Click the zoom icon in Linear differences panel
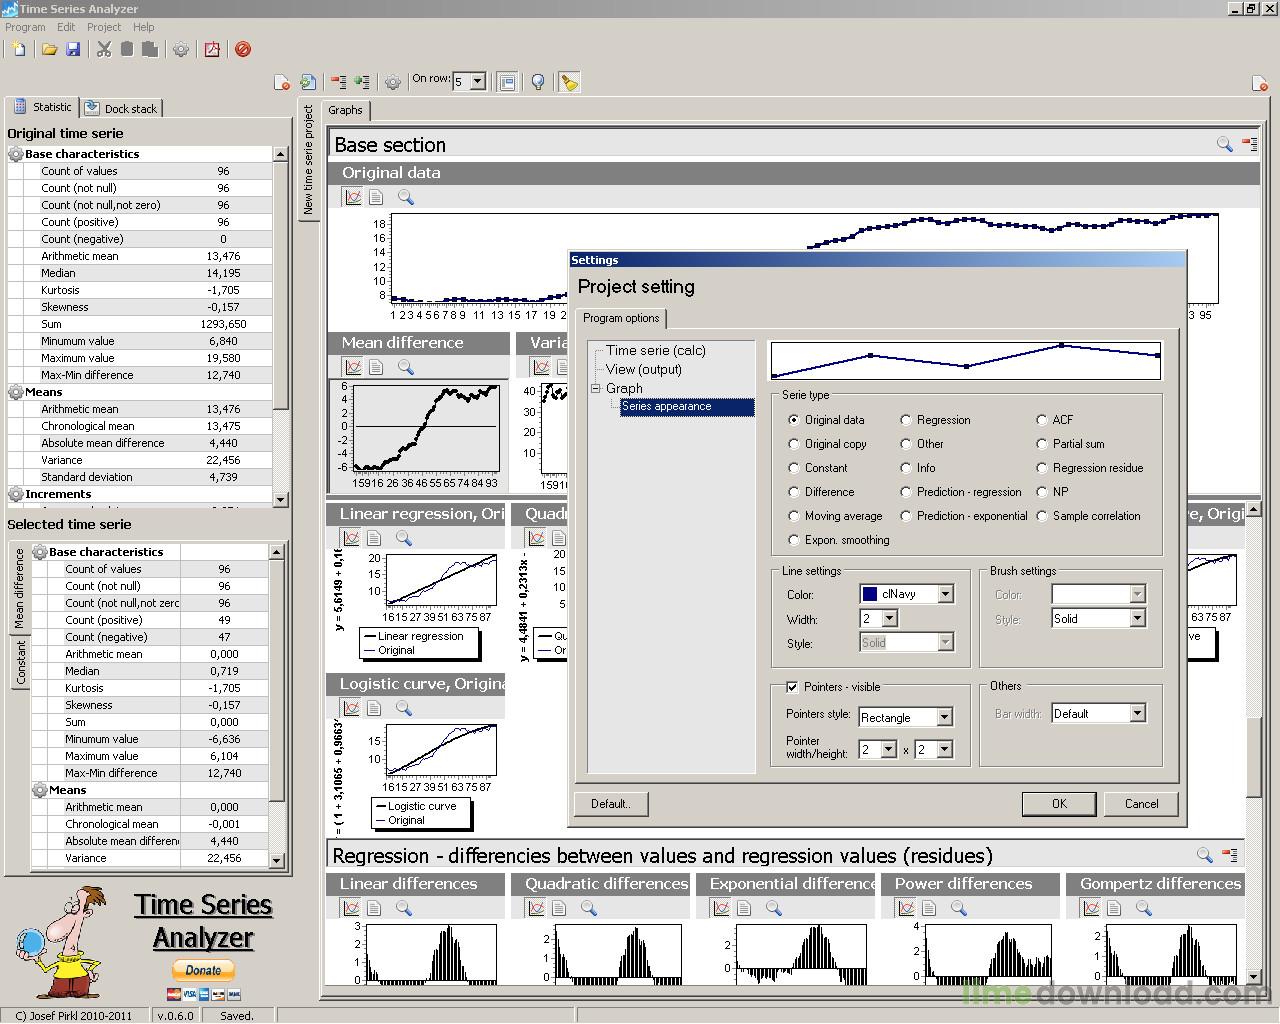The image size is (1280, 1024). click(404, 908)
